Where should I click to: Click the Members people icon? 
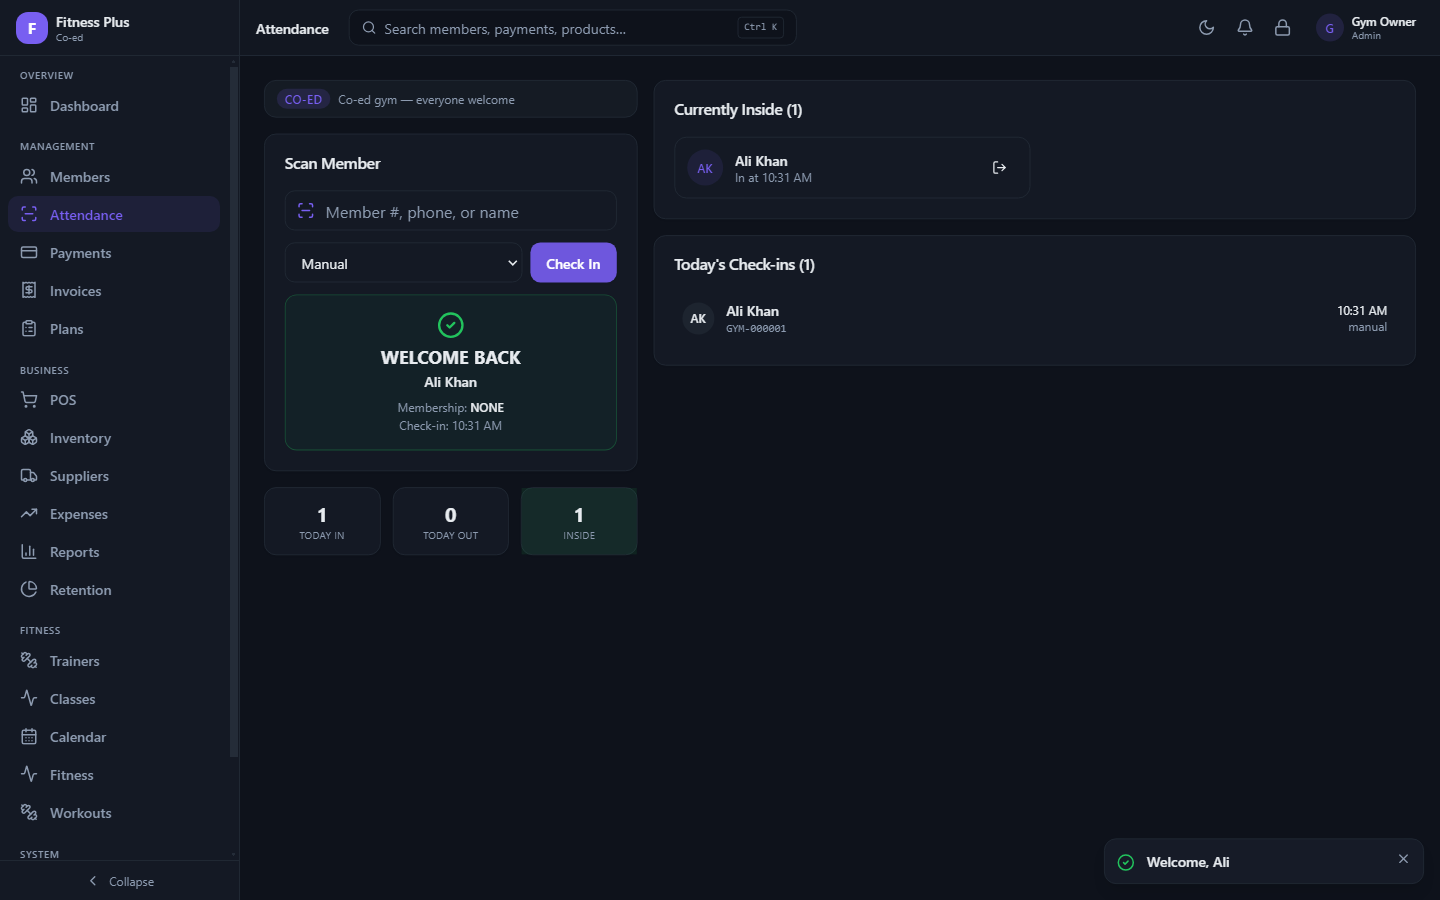[29, 177]
